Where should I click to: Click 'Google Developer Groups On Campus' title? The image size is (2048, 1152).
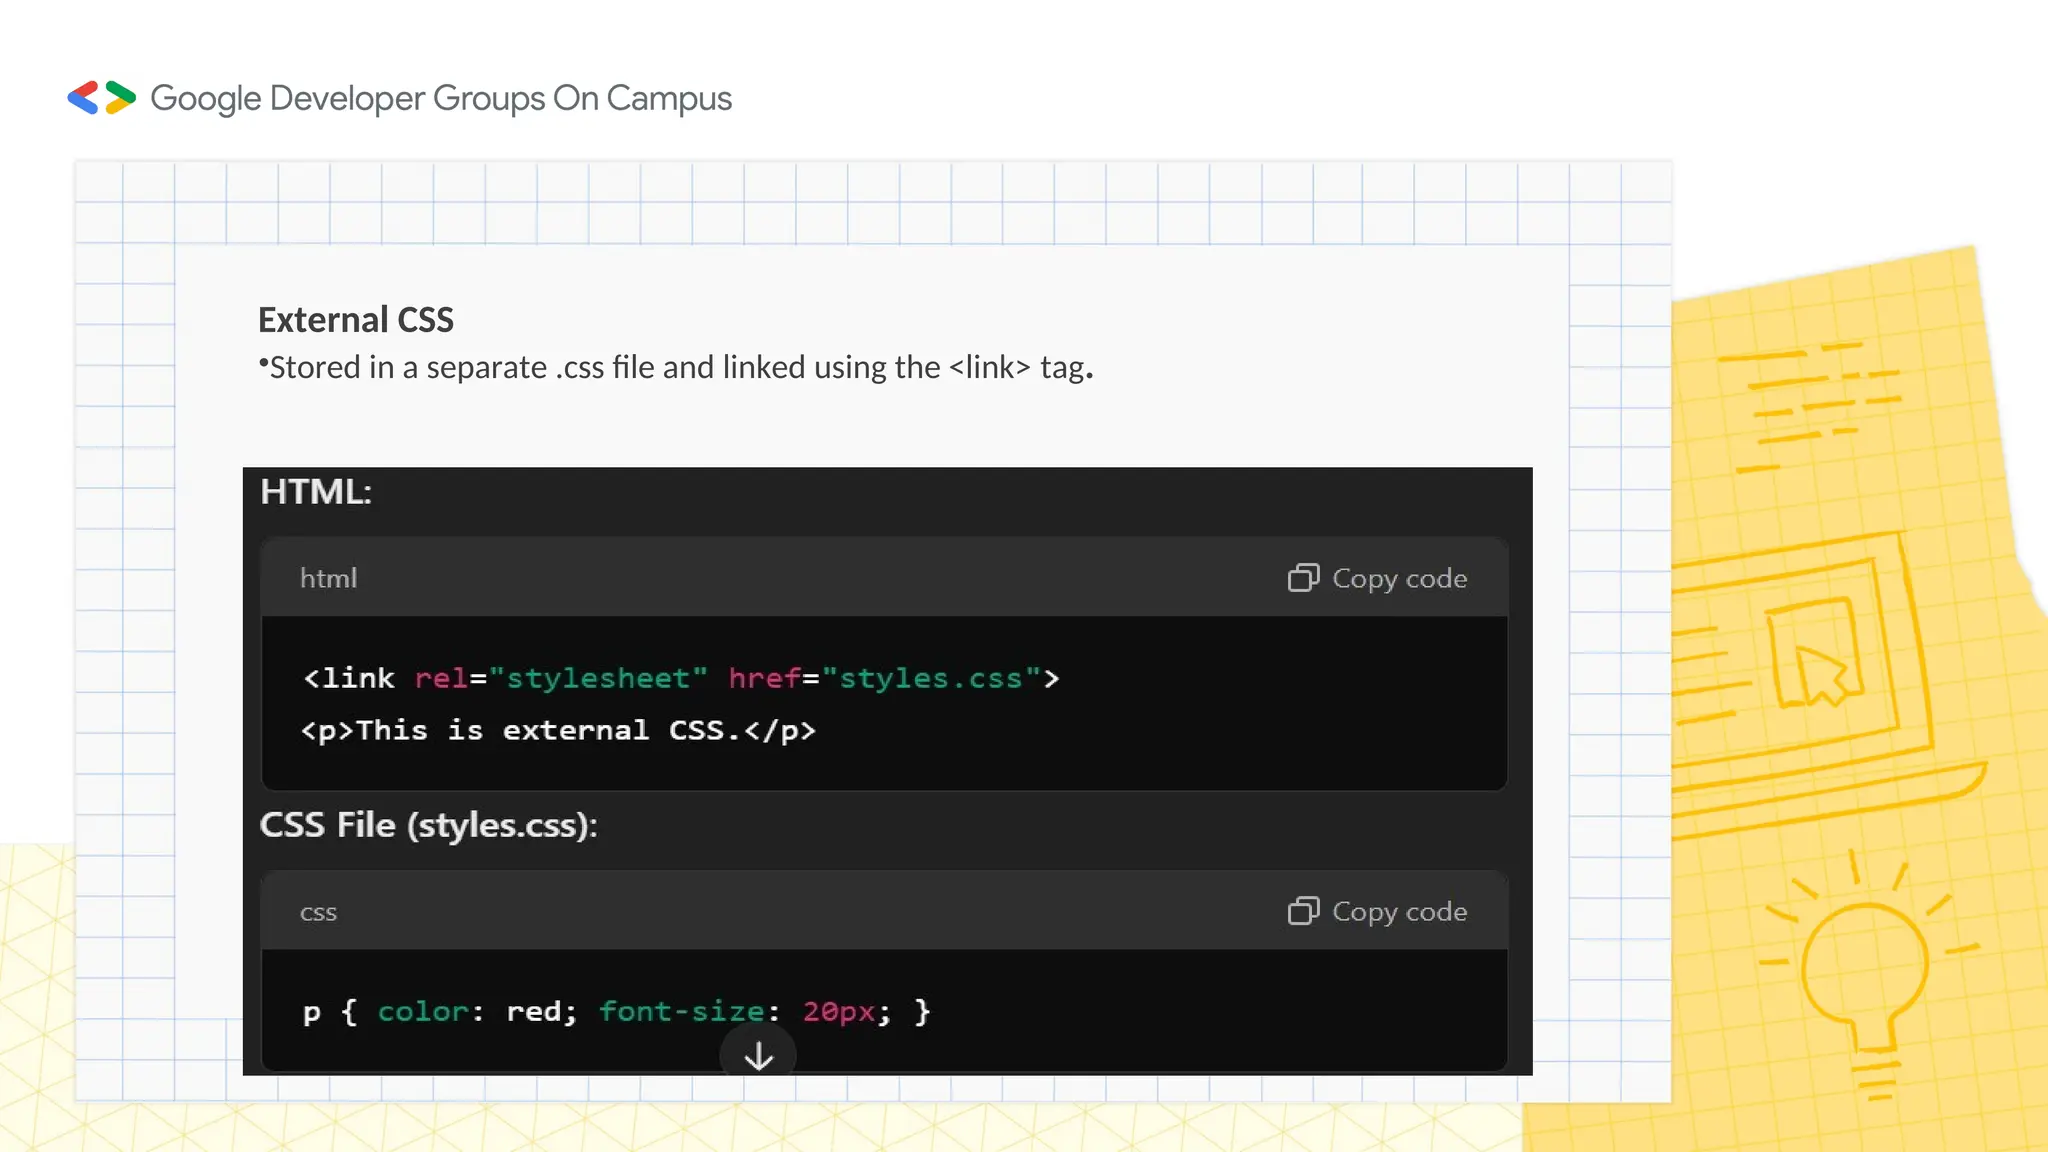[x=441, y=98]
